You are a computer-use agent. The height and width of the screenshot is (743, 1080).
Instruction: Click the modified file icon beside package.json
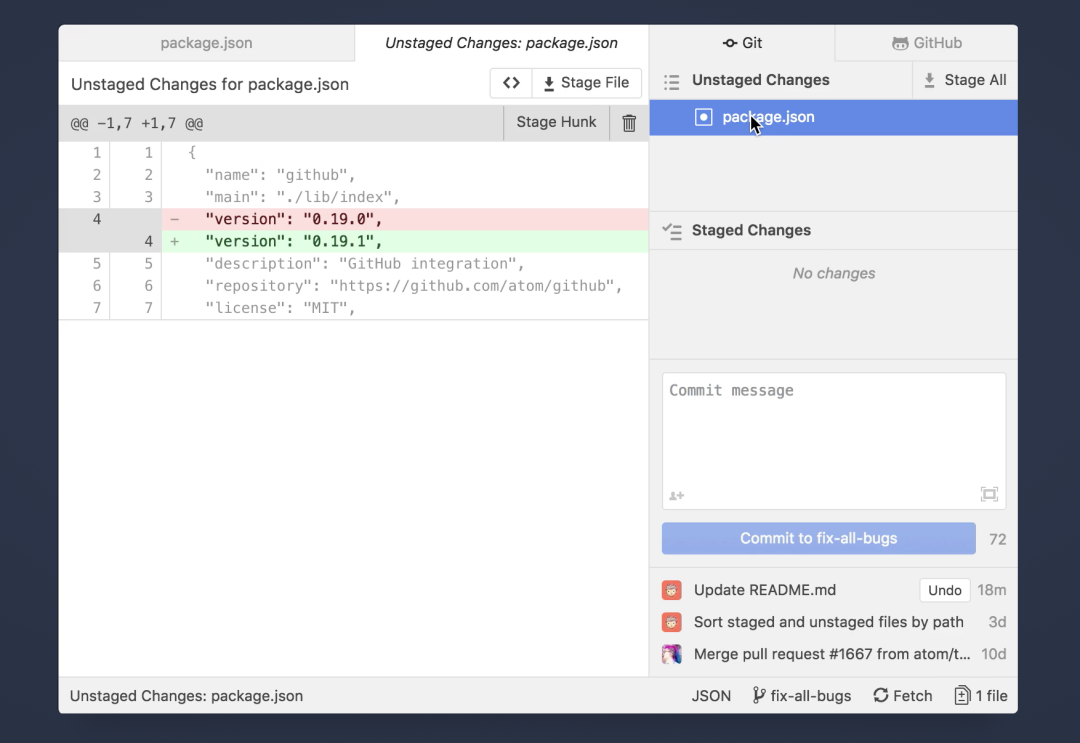[x=703, y=117]
